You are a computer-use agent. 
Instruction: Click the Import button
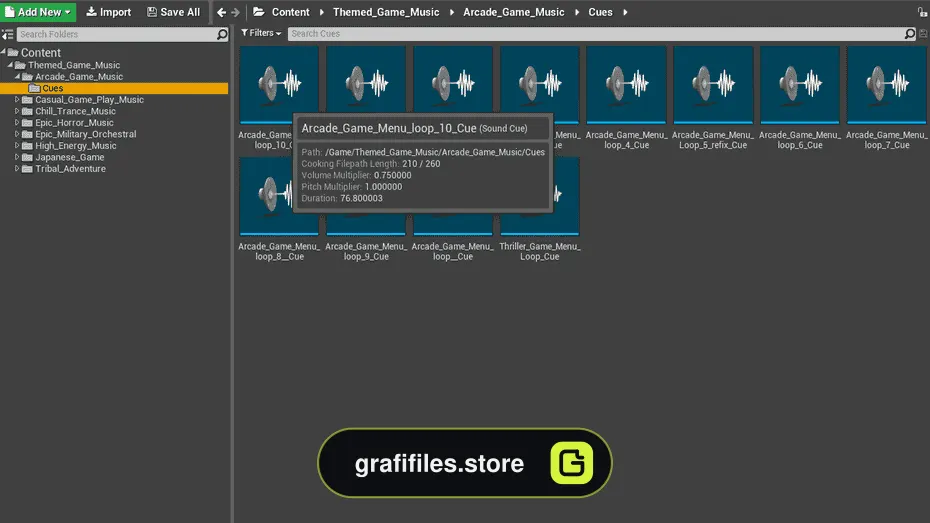click(x=109, y=12)
